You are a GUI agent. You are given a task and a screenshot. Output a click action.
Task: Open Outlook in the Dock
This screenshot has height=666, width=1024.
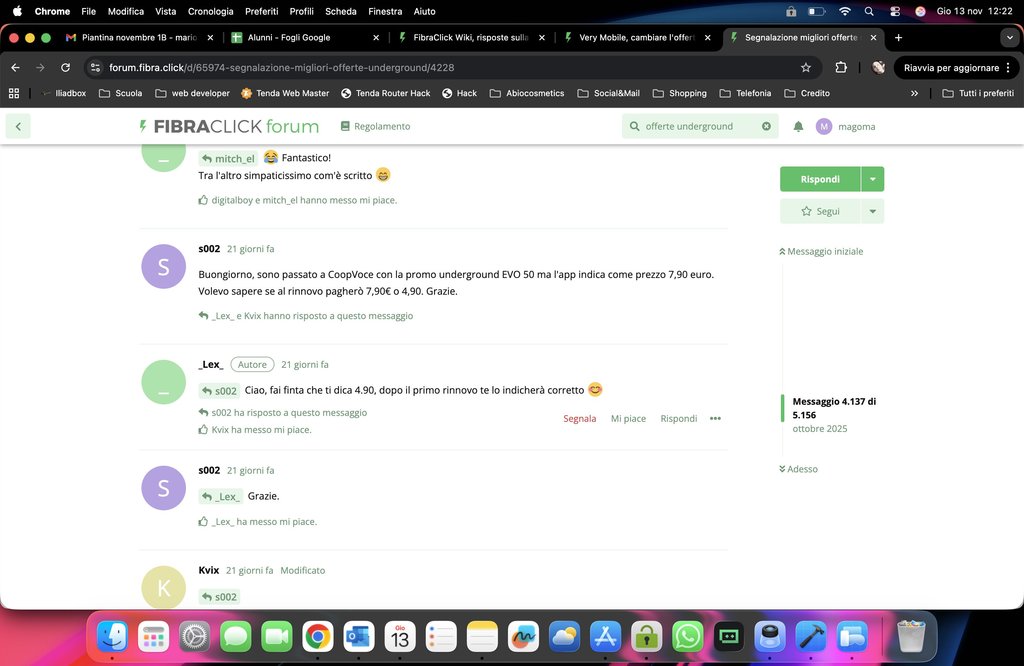[x=359, y=637]
